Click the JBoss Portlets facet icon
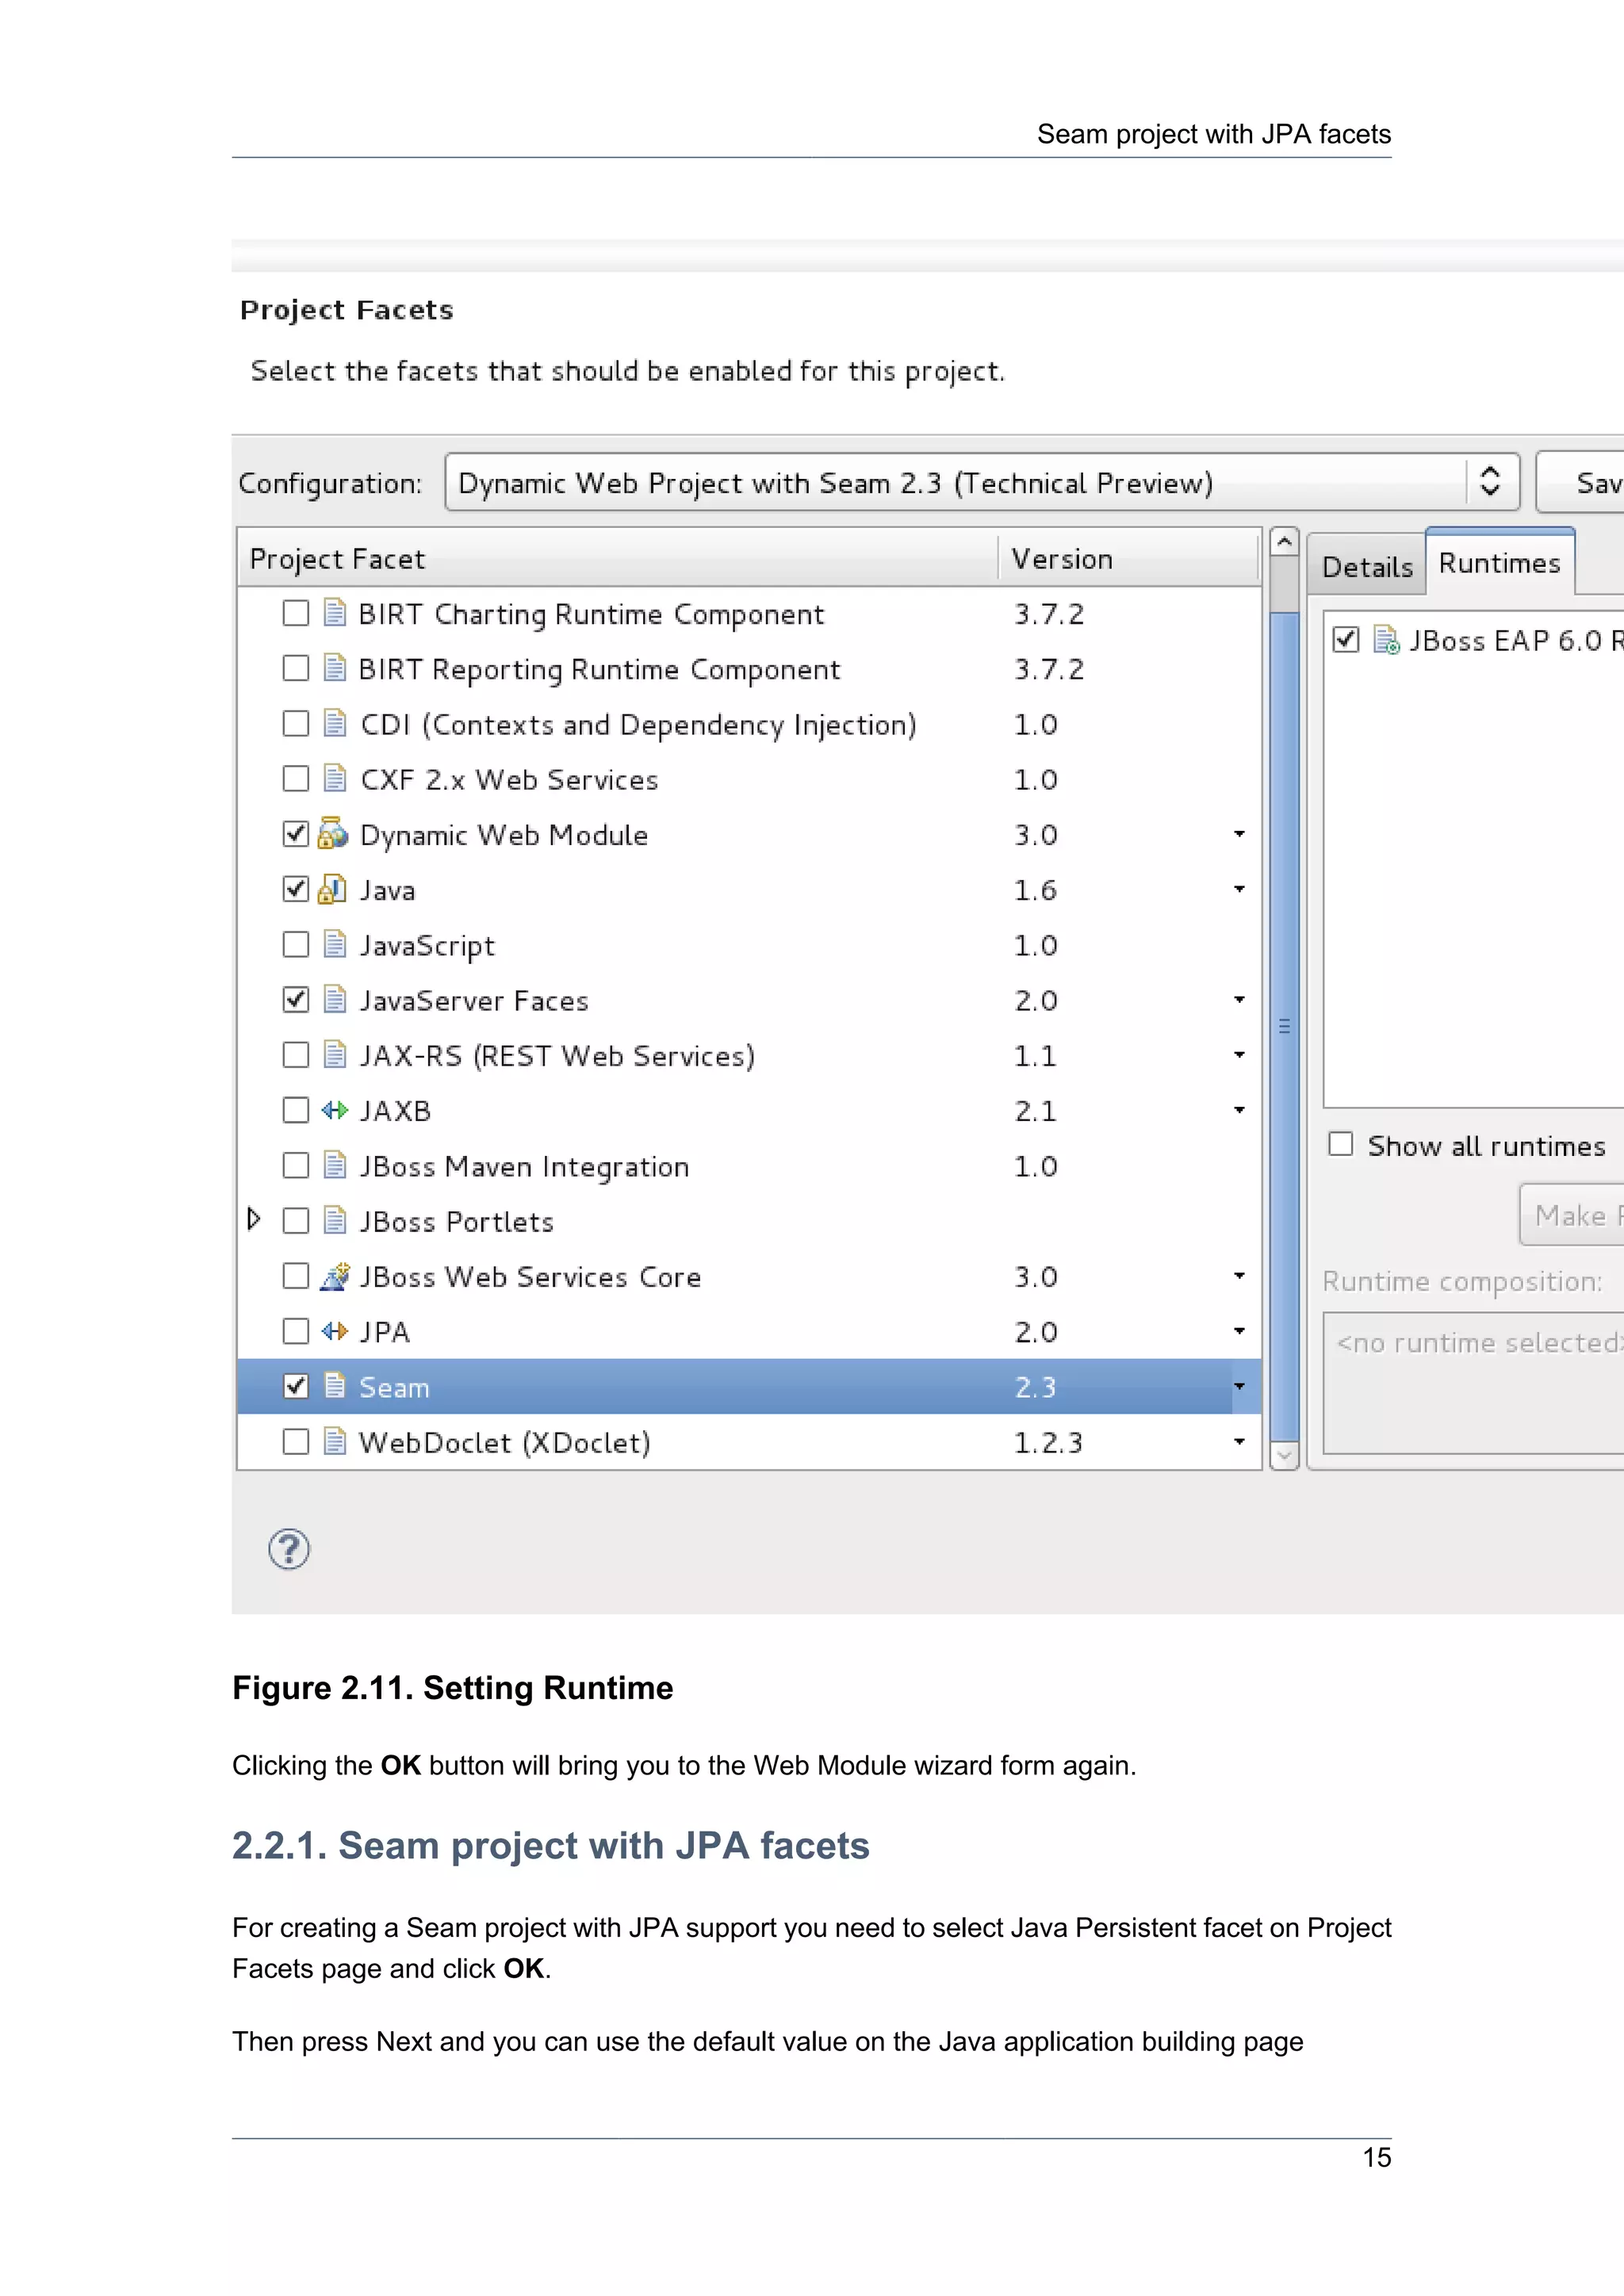The image size is (1624, 2296). coord(335,1220)
